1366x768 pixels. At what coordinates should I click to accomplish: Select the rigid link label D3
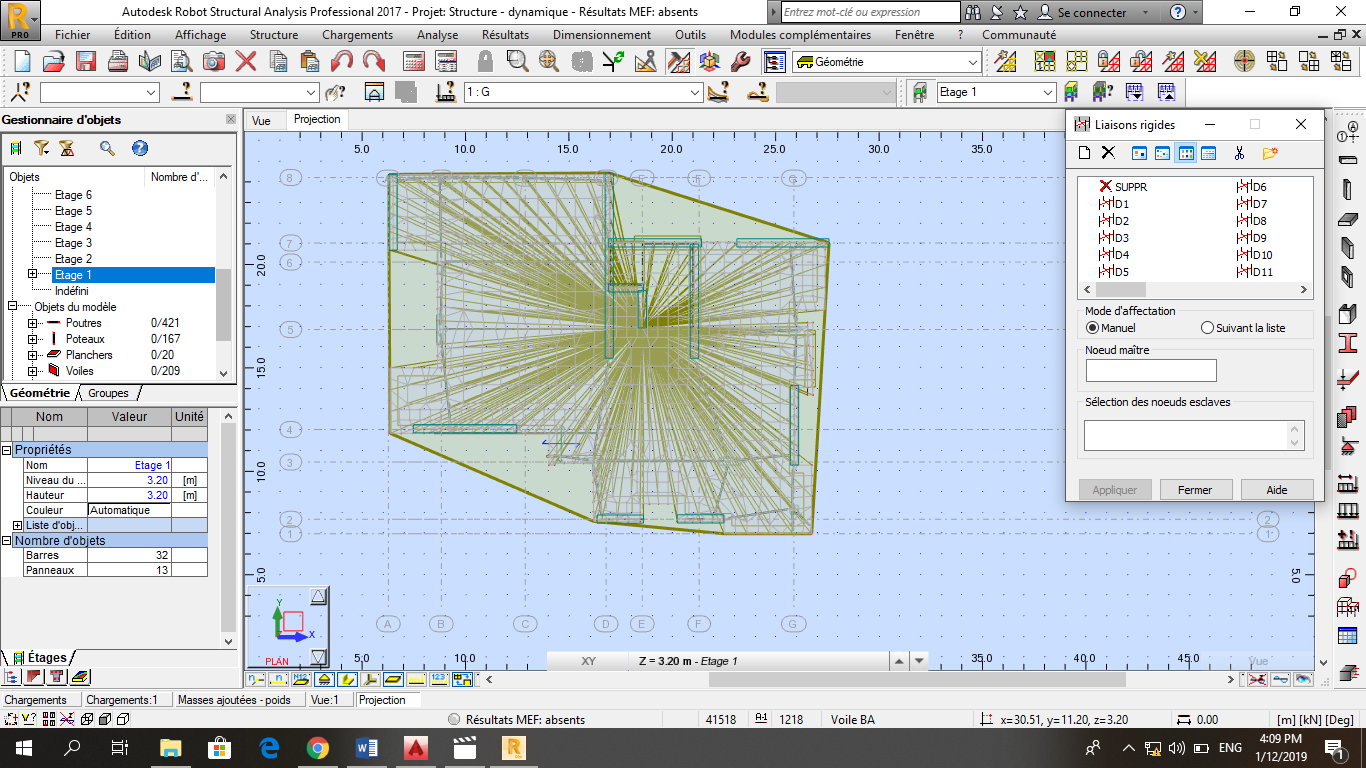(1114, 238)
